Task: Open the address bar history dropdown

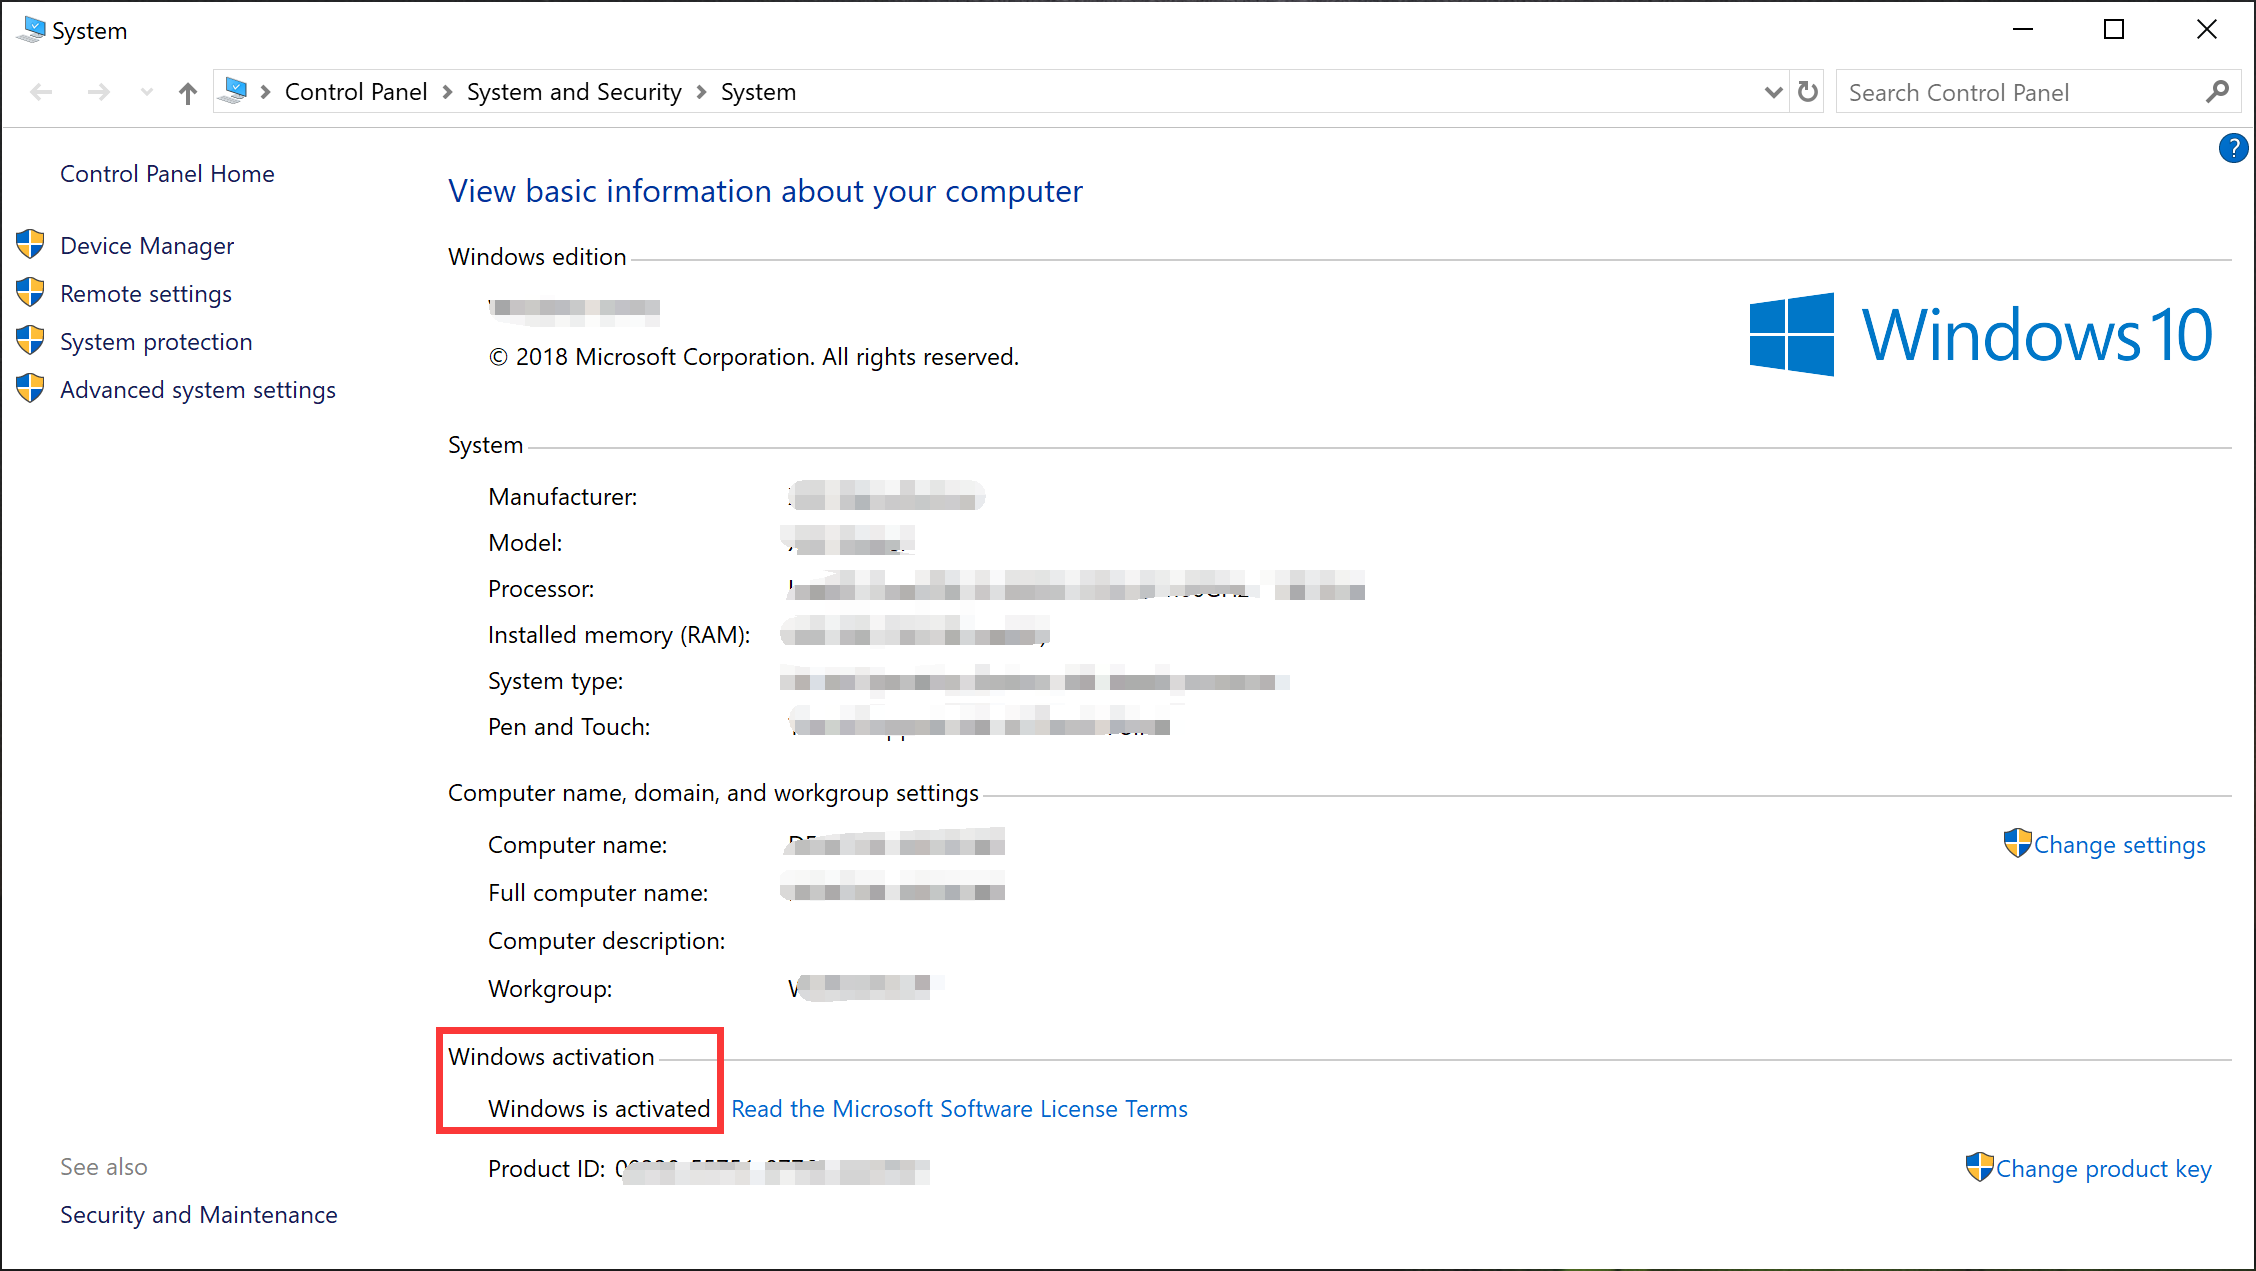Action: tap(1772, 91)
